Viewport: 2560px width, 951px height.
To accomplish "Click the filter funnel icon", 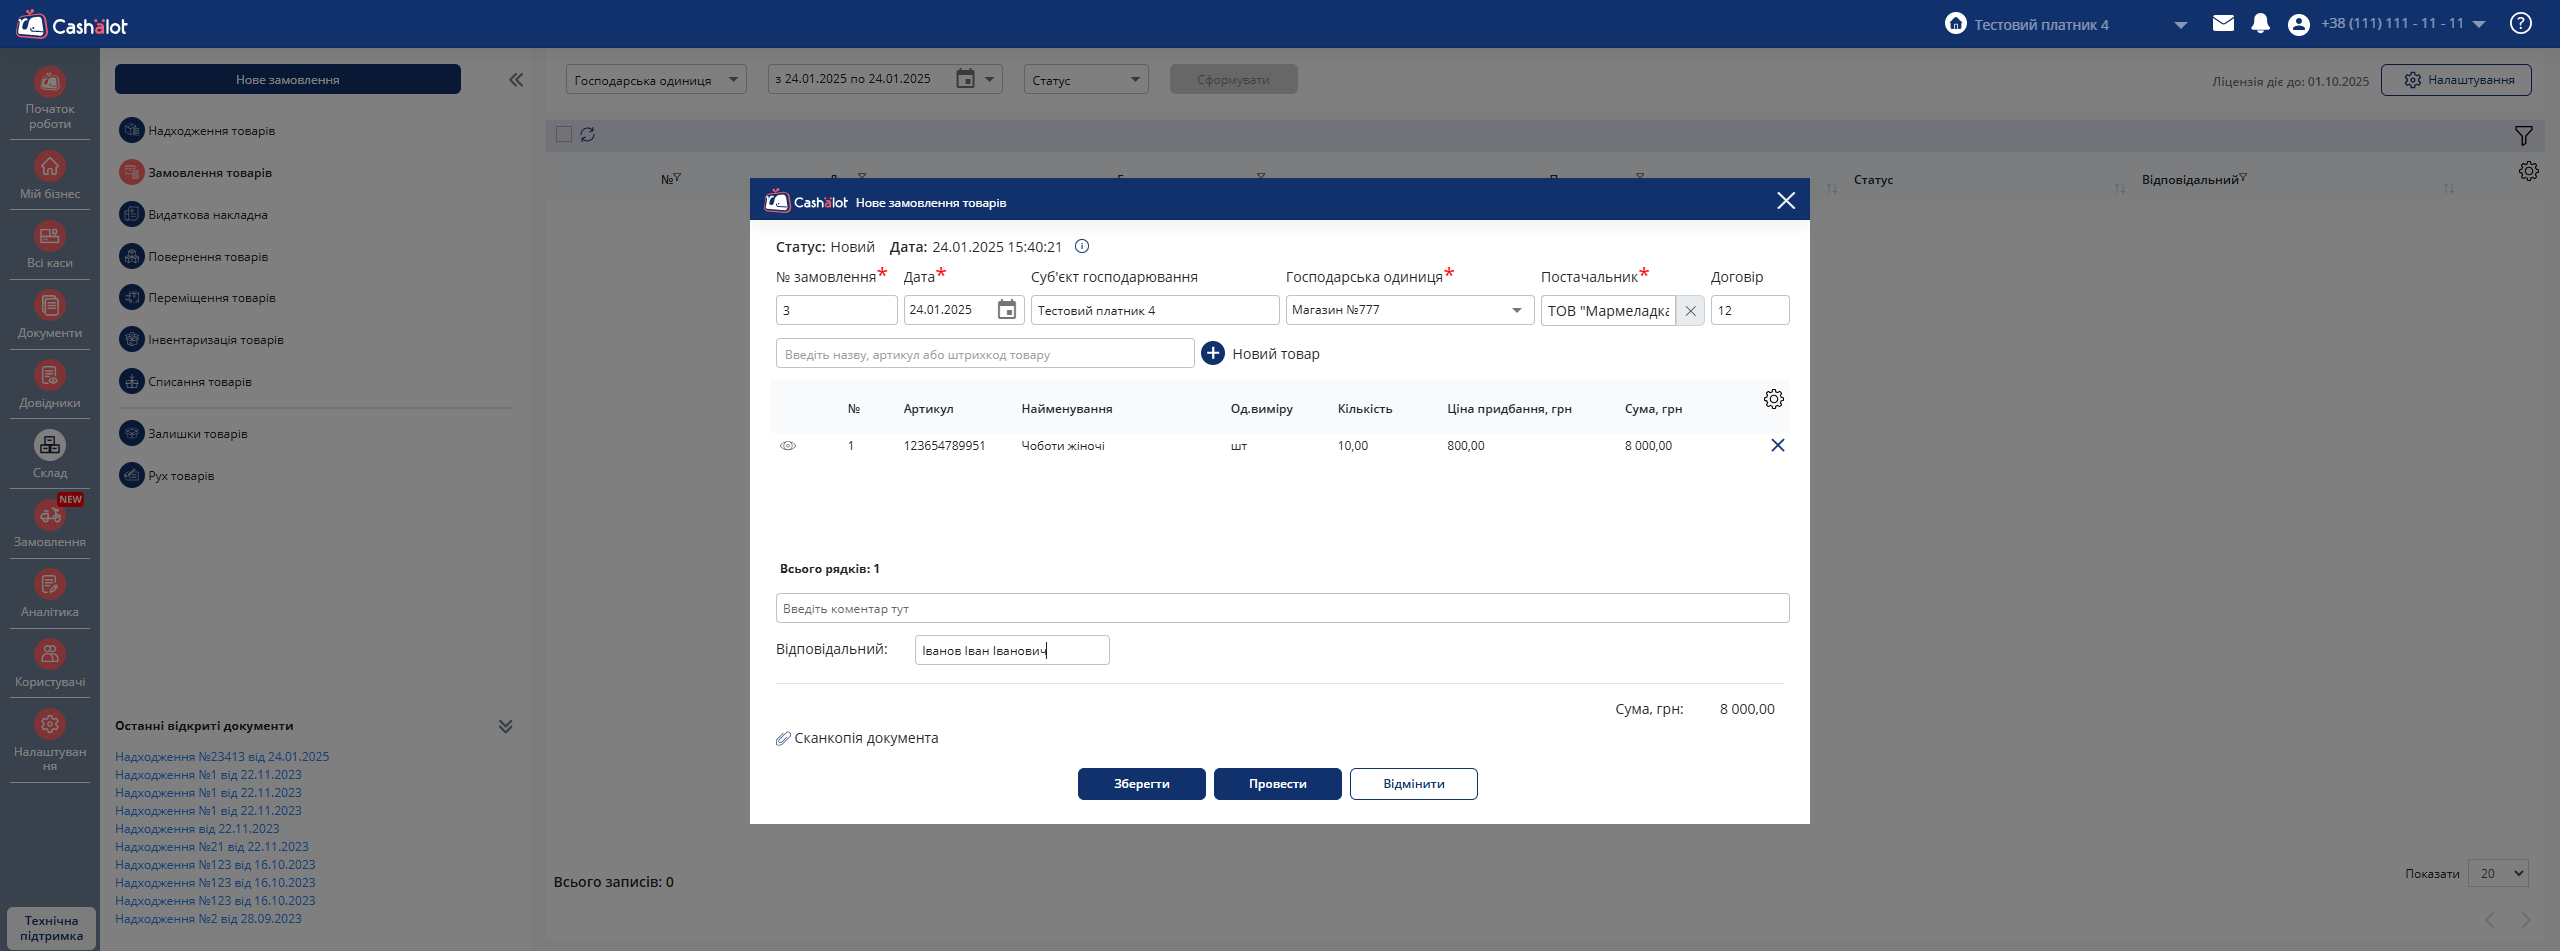I will (x=2524, y=135).
